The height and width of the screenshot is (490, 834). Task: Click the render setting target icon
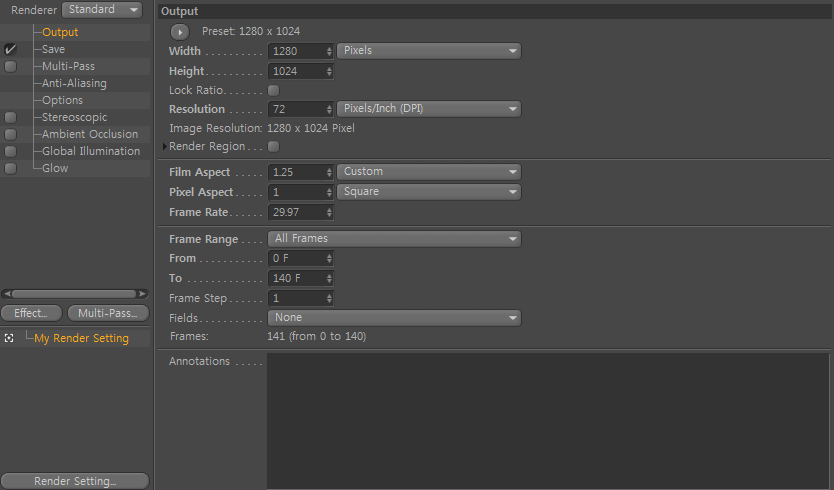coord(9,338)
